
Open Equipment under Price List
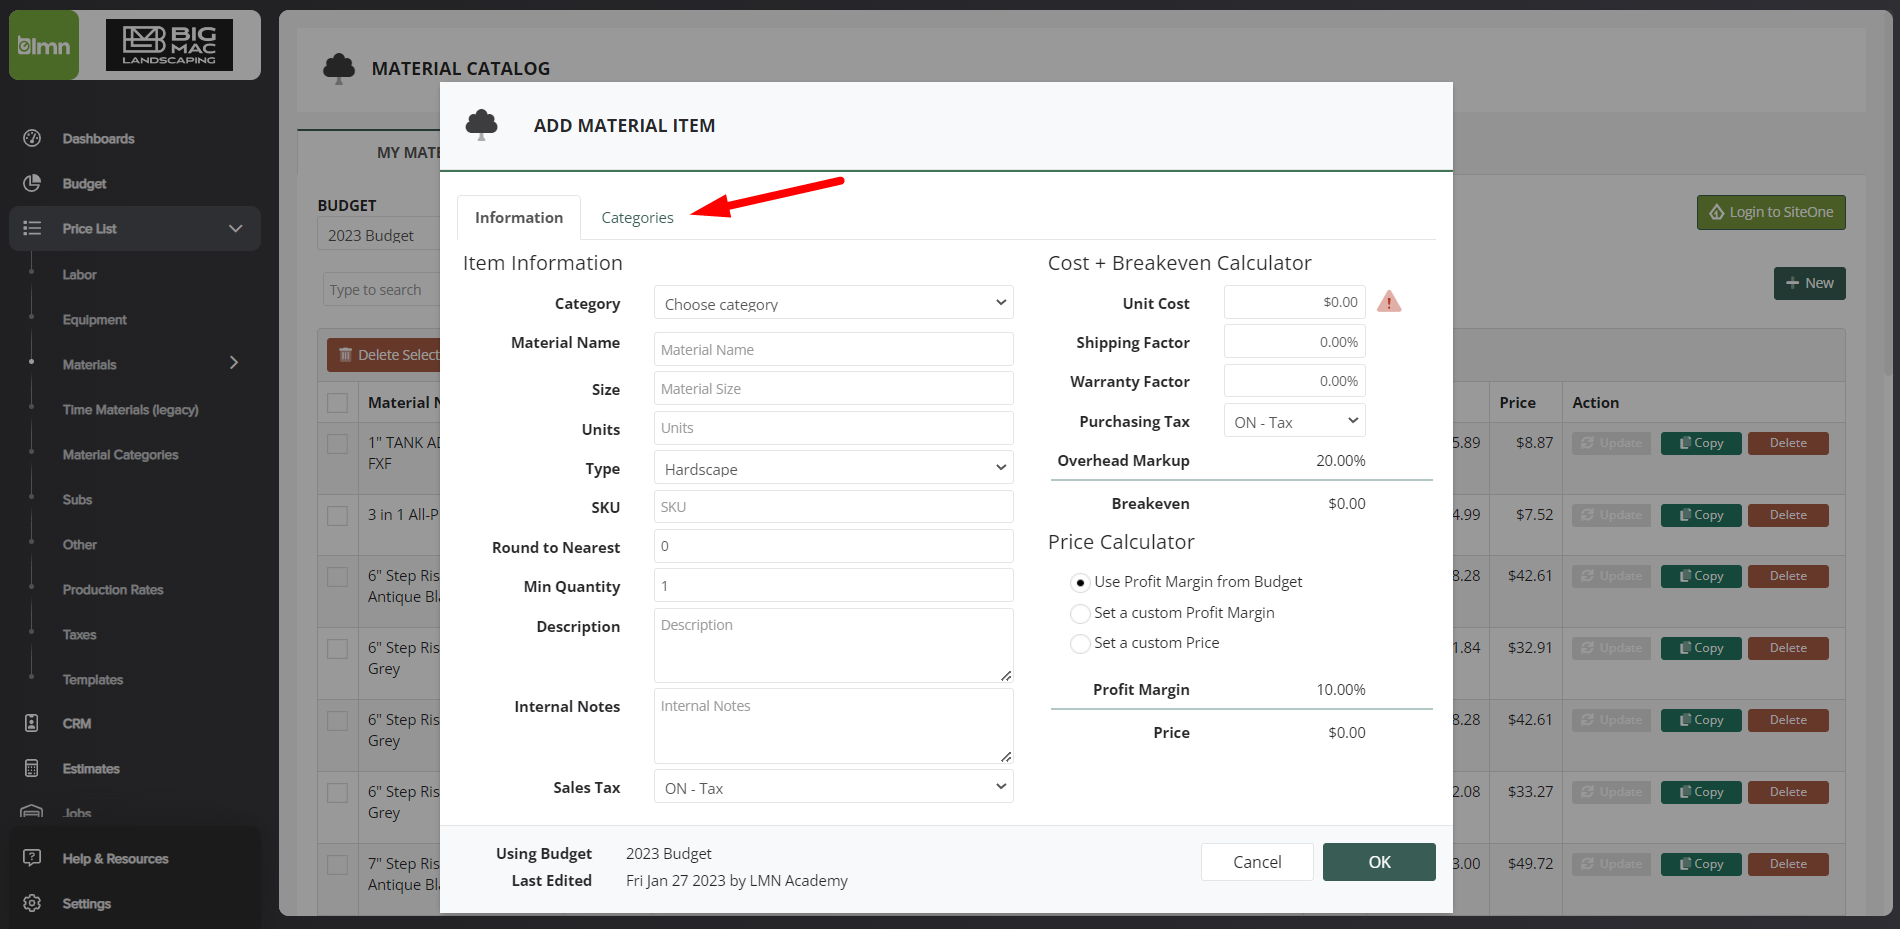tap(94, 319)
